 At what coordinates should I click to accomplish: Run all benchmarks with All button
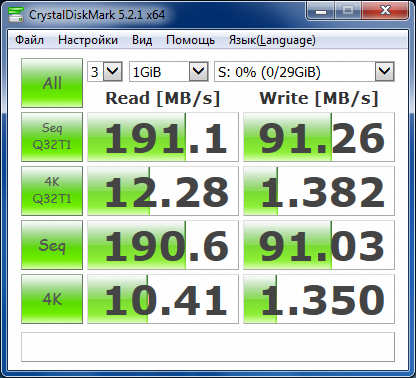pos(52,83)
